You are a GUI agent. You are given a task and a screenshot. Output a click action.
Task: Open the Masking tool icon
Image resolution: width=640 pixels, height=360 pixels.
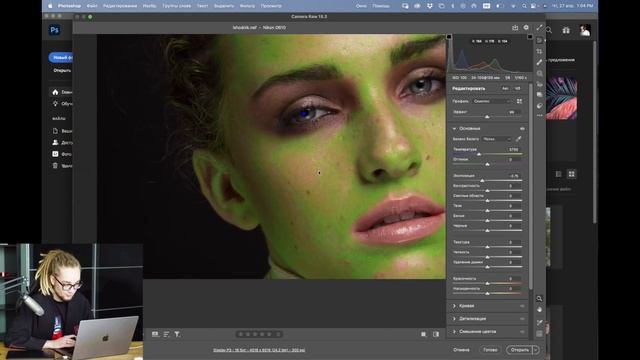pyautogui.click(x=540, y=73)
